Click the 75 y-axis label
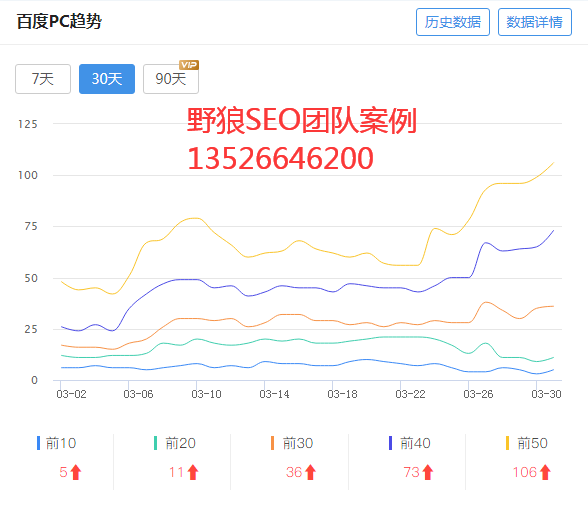 [31, 226]
